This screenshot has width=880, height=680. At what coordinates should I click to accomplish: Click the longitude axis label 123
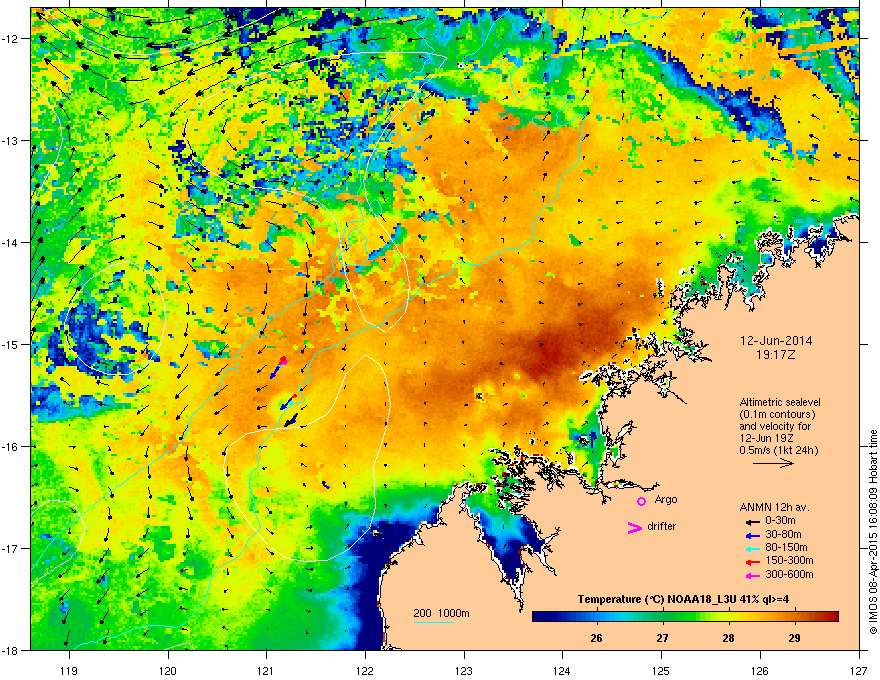coord(464,670)
